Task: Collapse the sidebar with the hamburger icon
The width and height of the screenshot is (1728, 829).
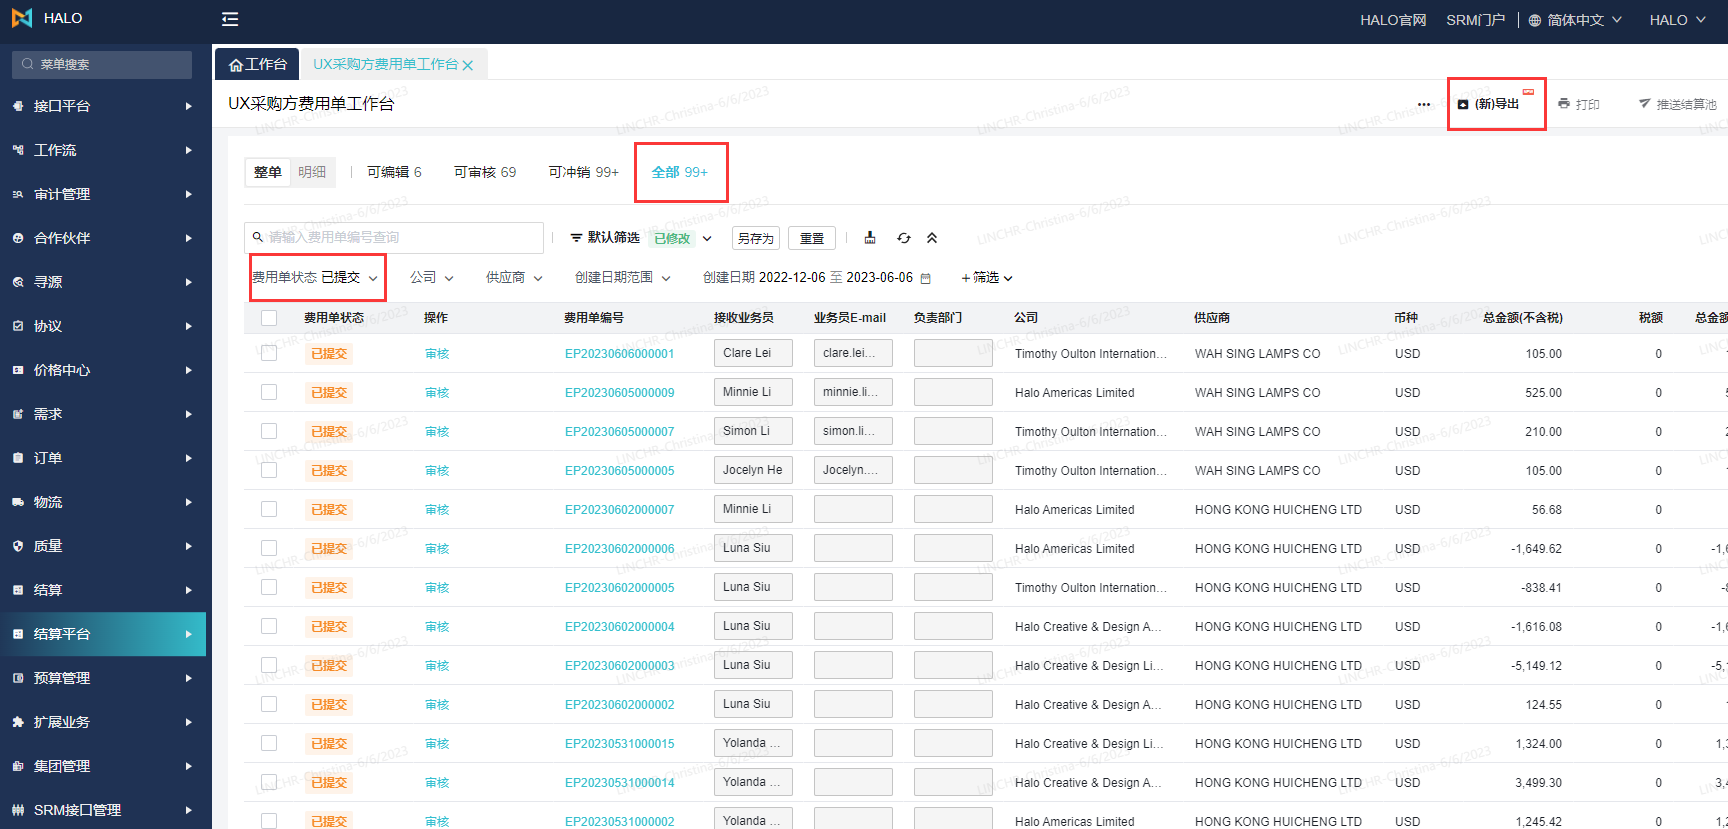Action: (230, 19)
